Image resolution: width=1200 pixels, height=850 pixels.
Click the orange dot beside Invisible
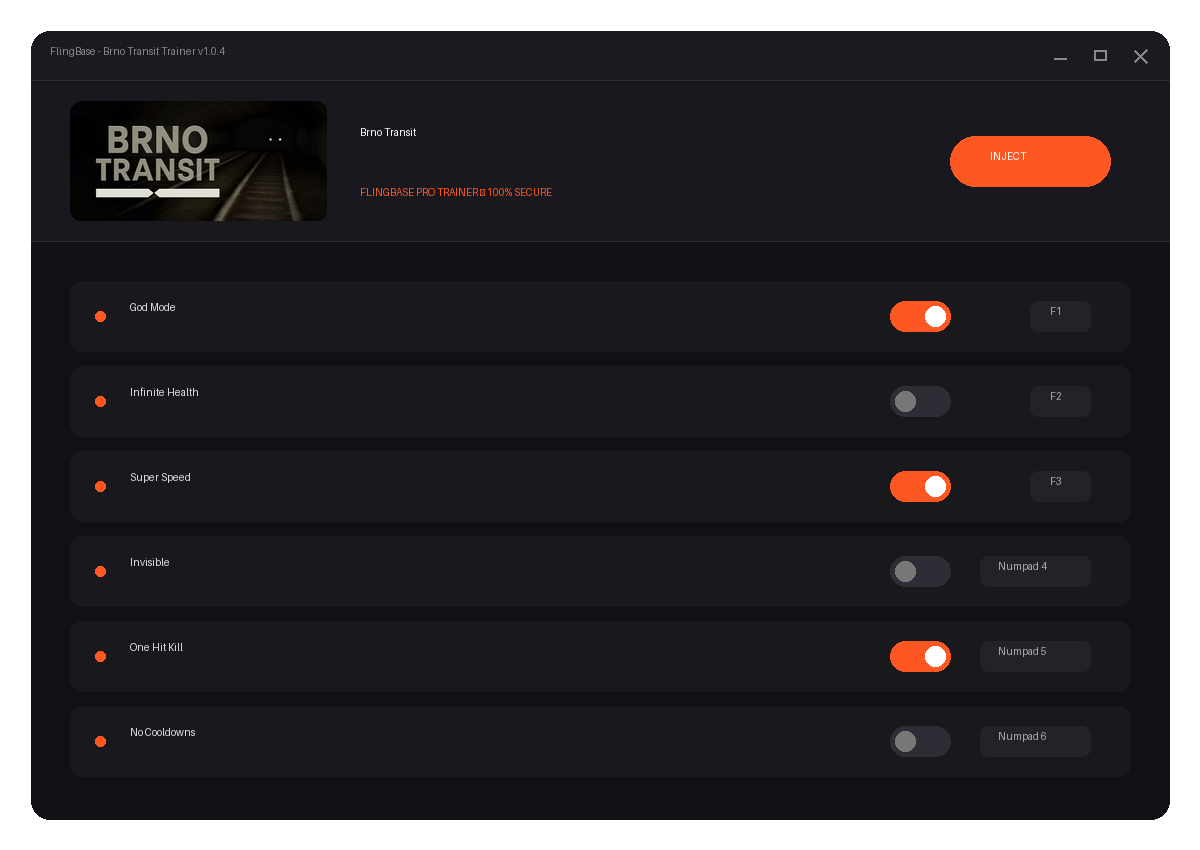click(x=100, y=571)
